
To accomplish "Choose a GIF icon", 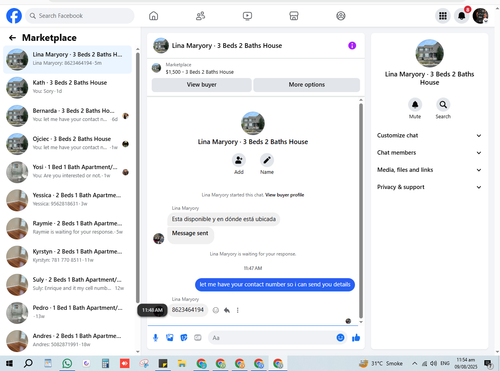I will point(198,338).
